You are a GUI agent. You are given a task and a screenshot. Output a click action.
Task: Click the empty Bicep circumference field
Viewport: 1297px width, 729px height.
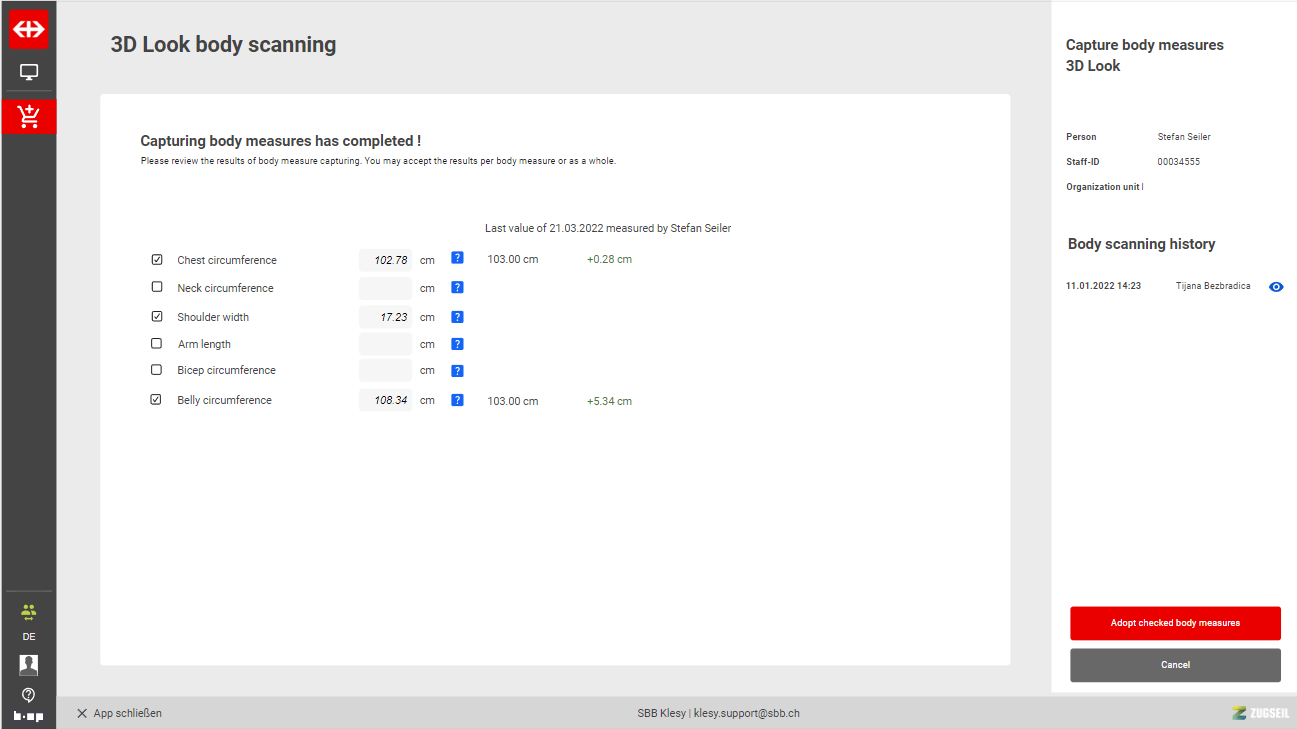pyautogui.click(x=386, y=370)
